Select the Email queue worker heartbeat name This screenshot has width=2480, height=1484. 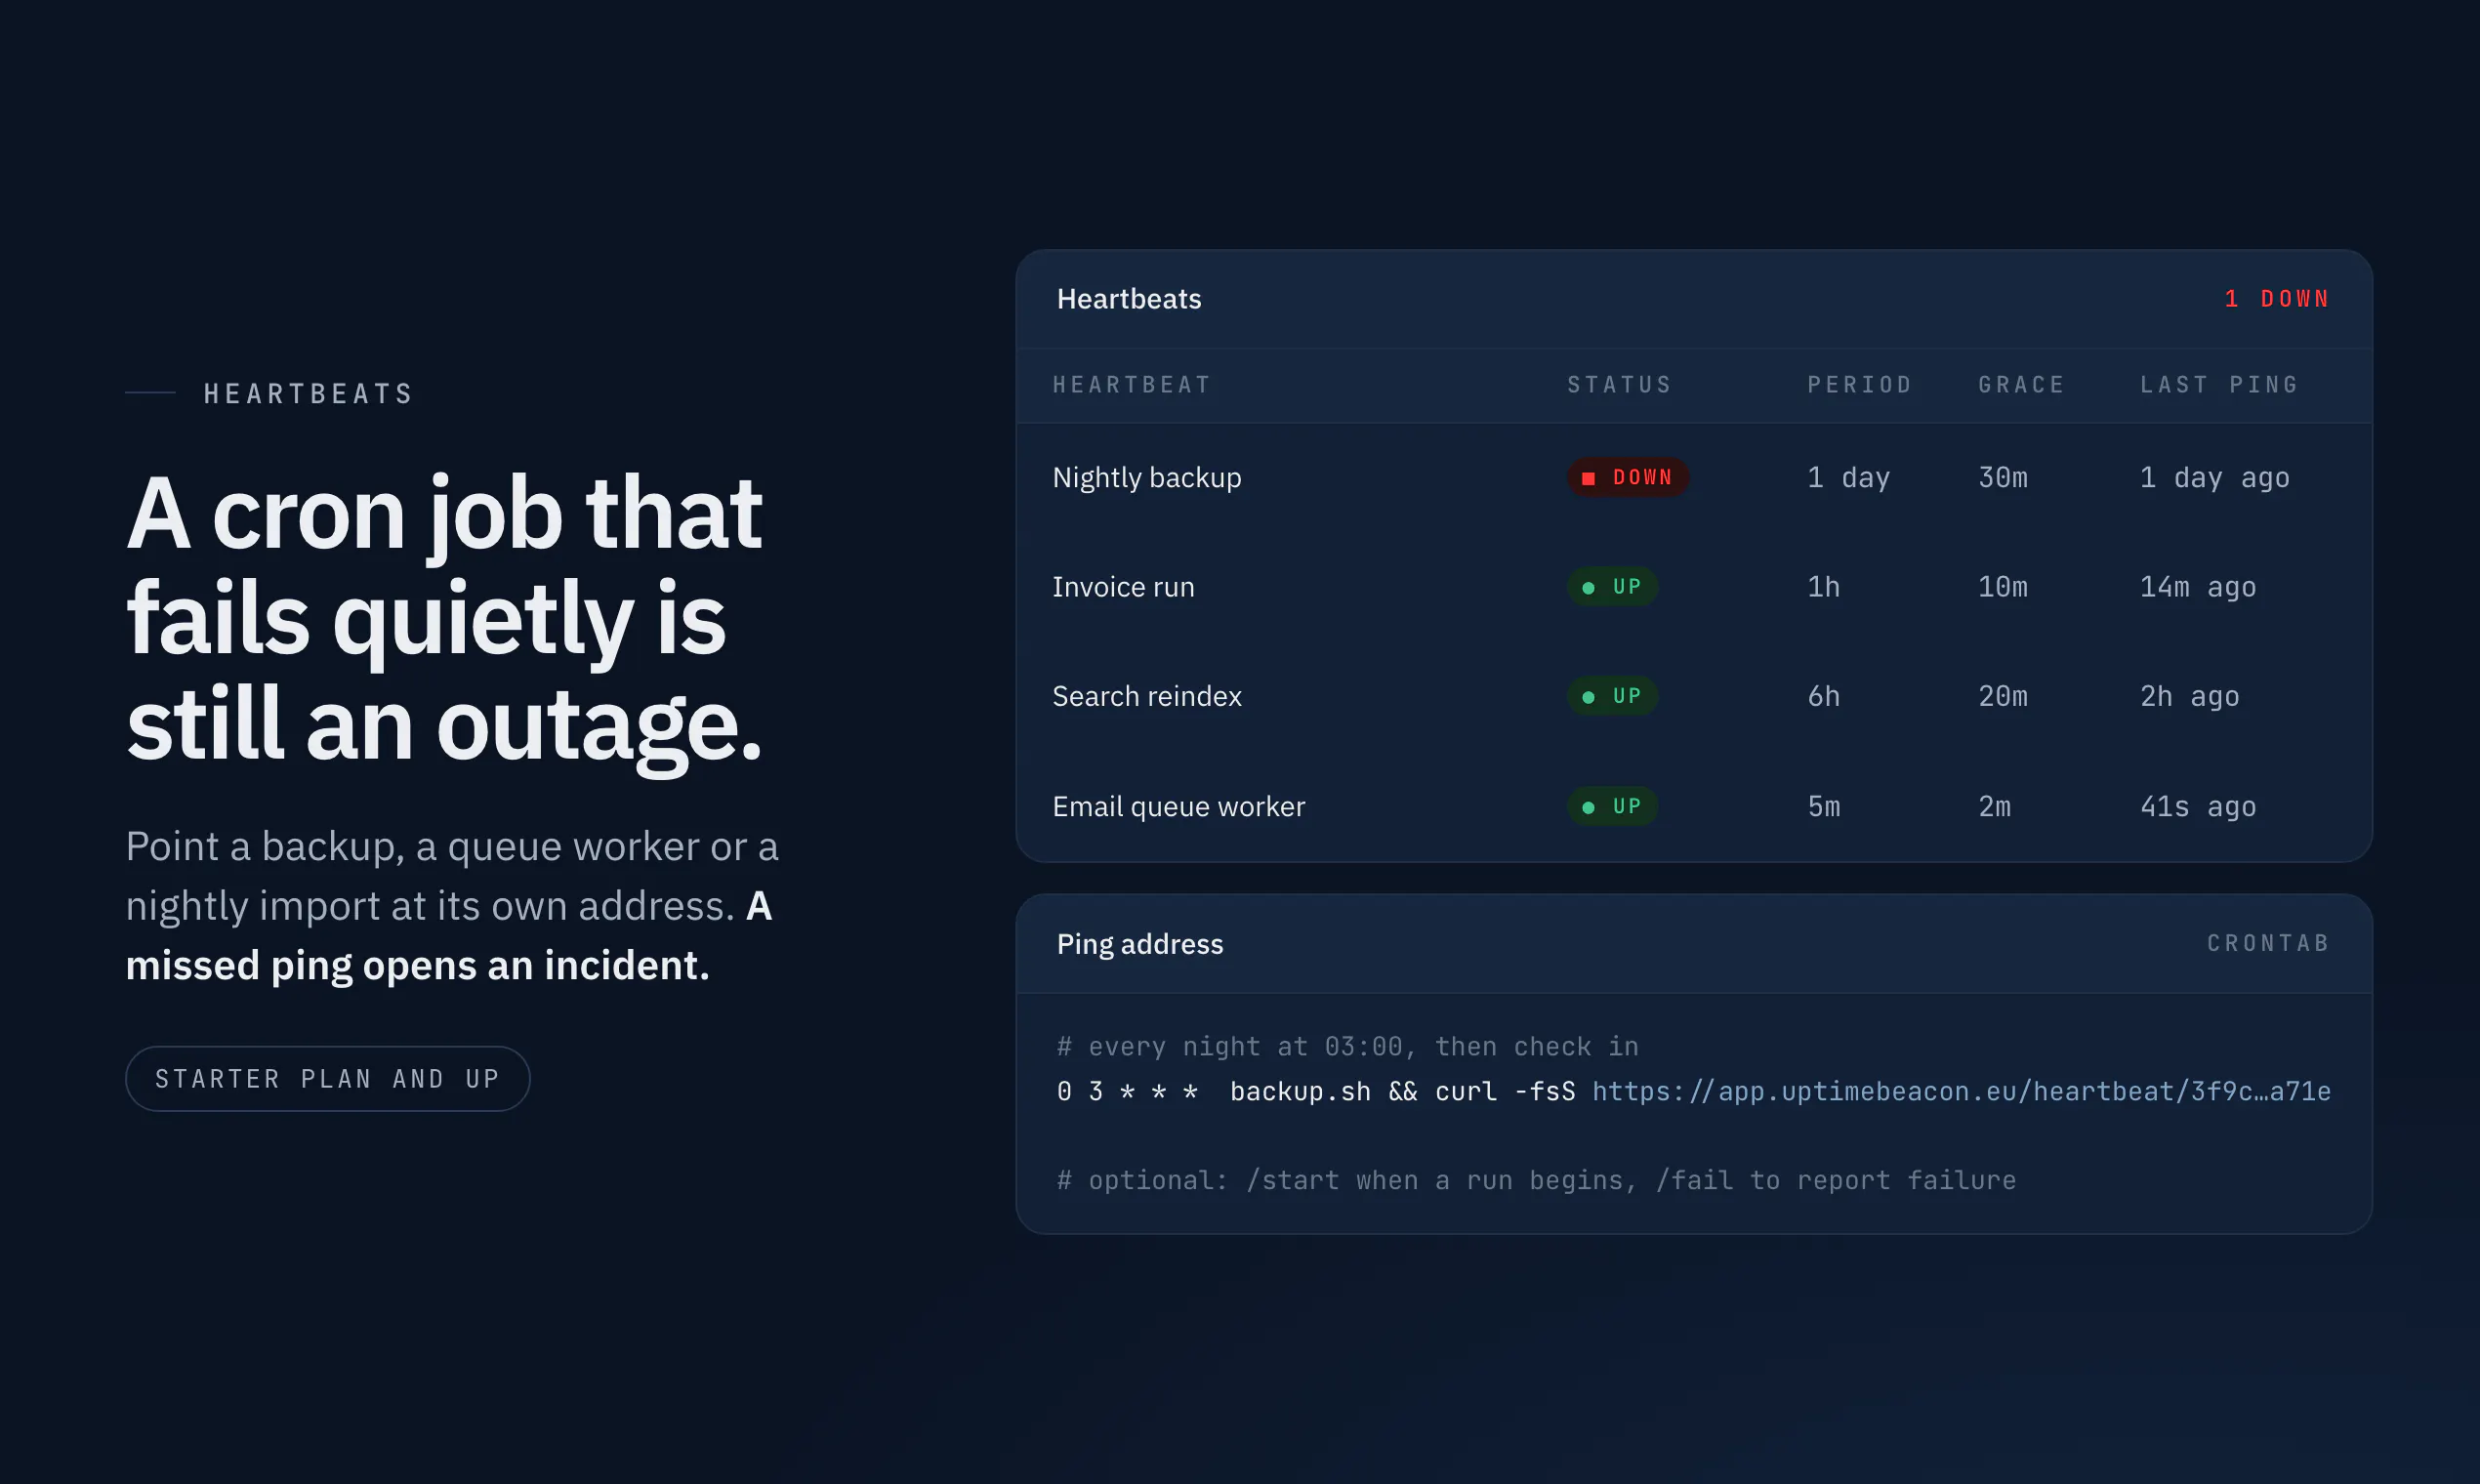pos(1178,806)
